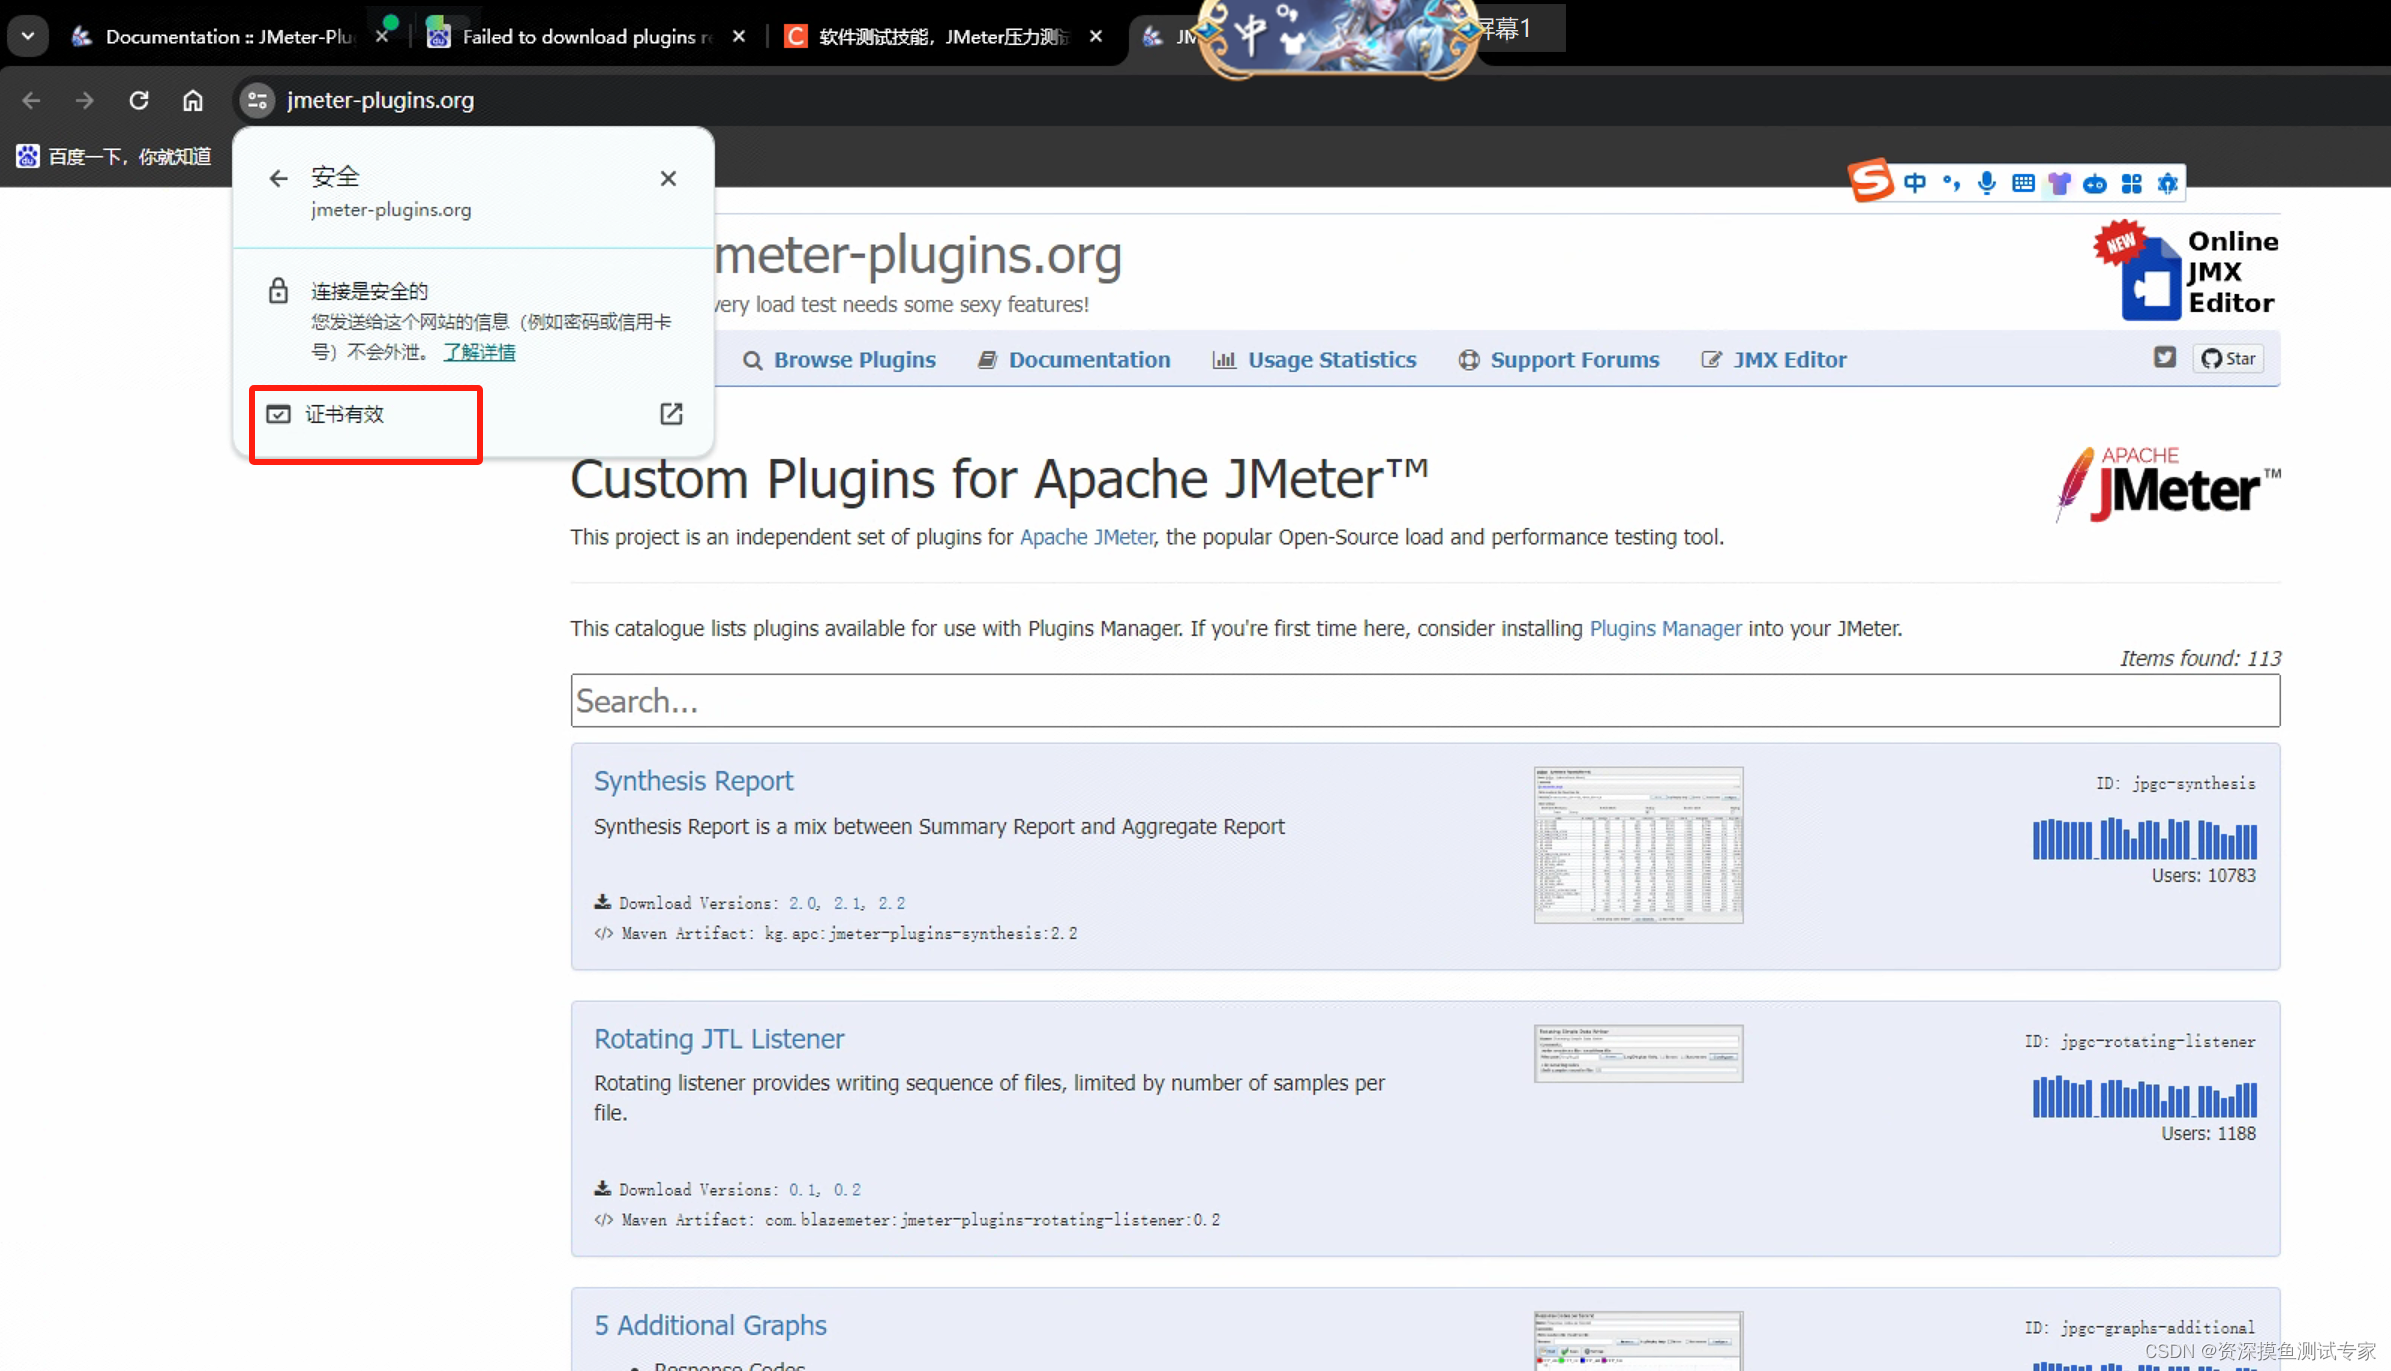This screenshot has width=2391, height=1371.
Task: Select the Maven Artifact text for Synthesis Report
Action: 849,934
